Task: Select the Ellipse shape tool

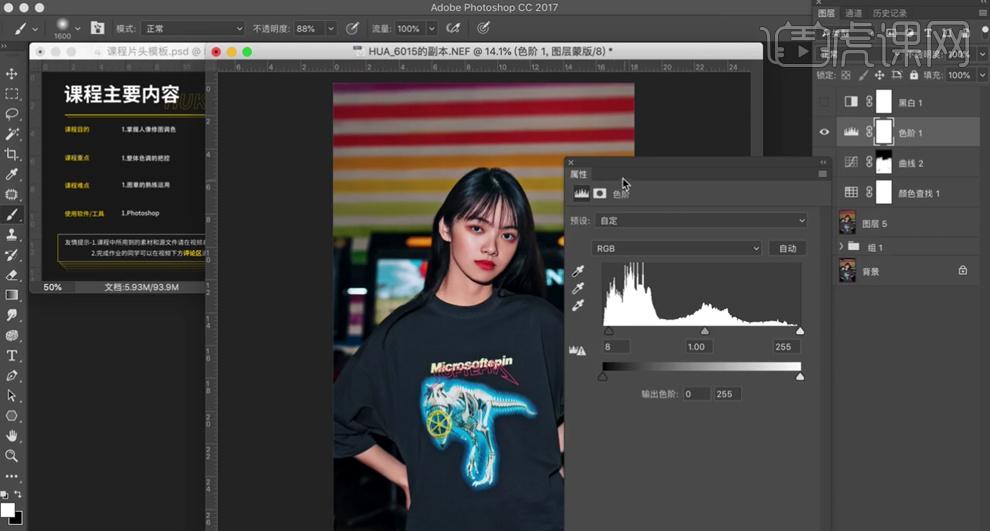Action: click(11, 416)
